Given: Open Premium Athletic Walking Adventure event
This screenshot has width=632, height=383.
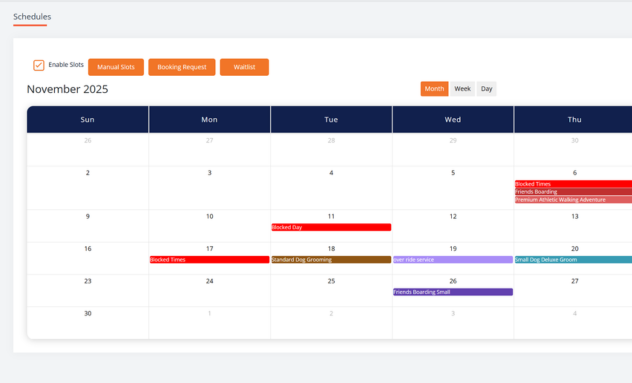Looking at the screenshot, I should 573,200.
